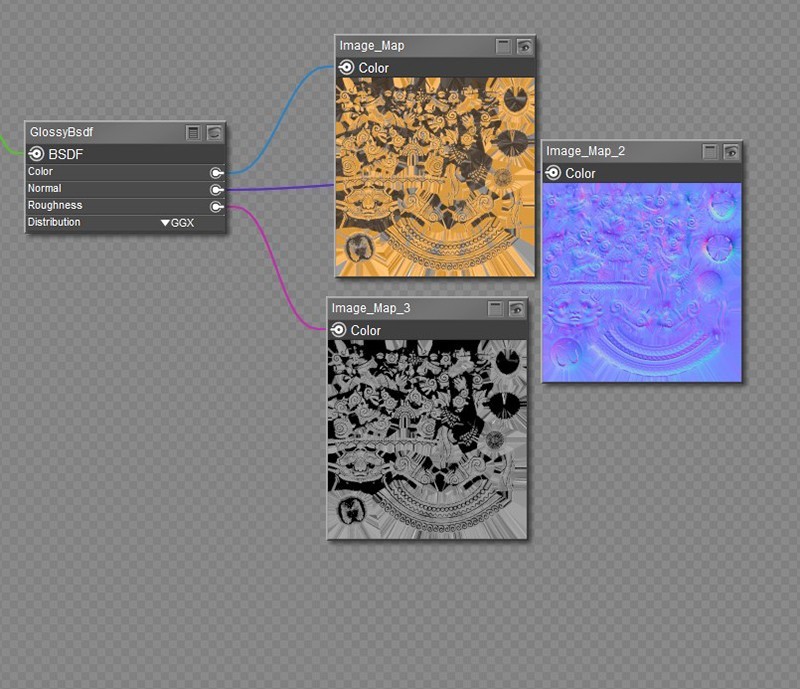Click the Normal label on GlossyBsdf
Image resolution: width=800 pixels, height=689 pixels.
click(x=44, y=188)
